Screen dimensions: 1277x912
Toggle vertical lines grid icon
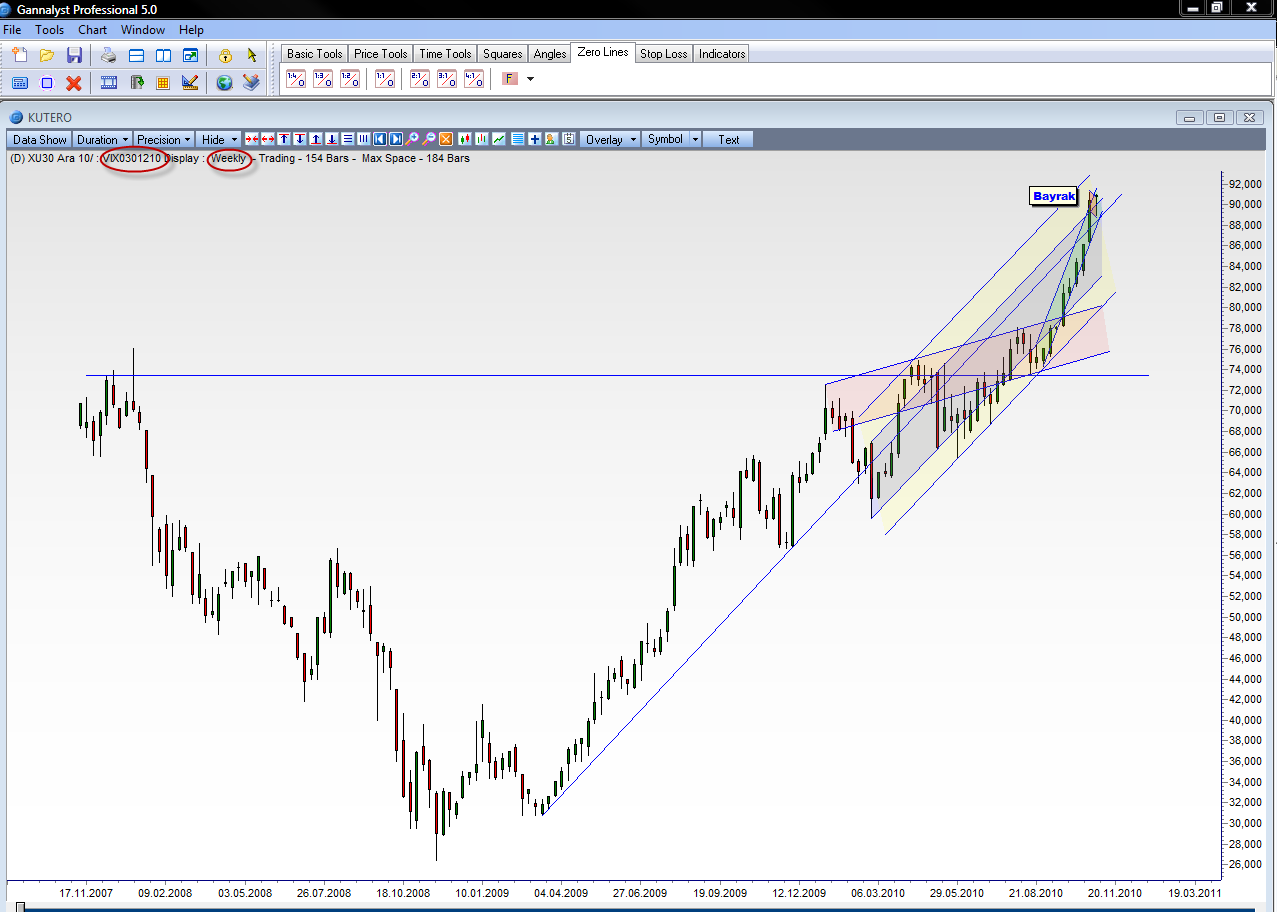pyautogui.click(x=363, y=140)
